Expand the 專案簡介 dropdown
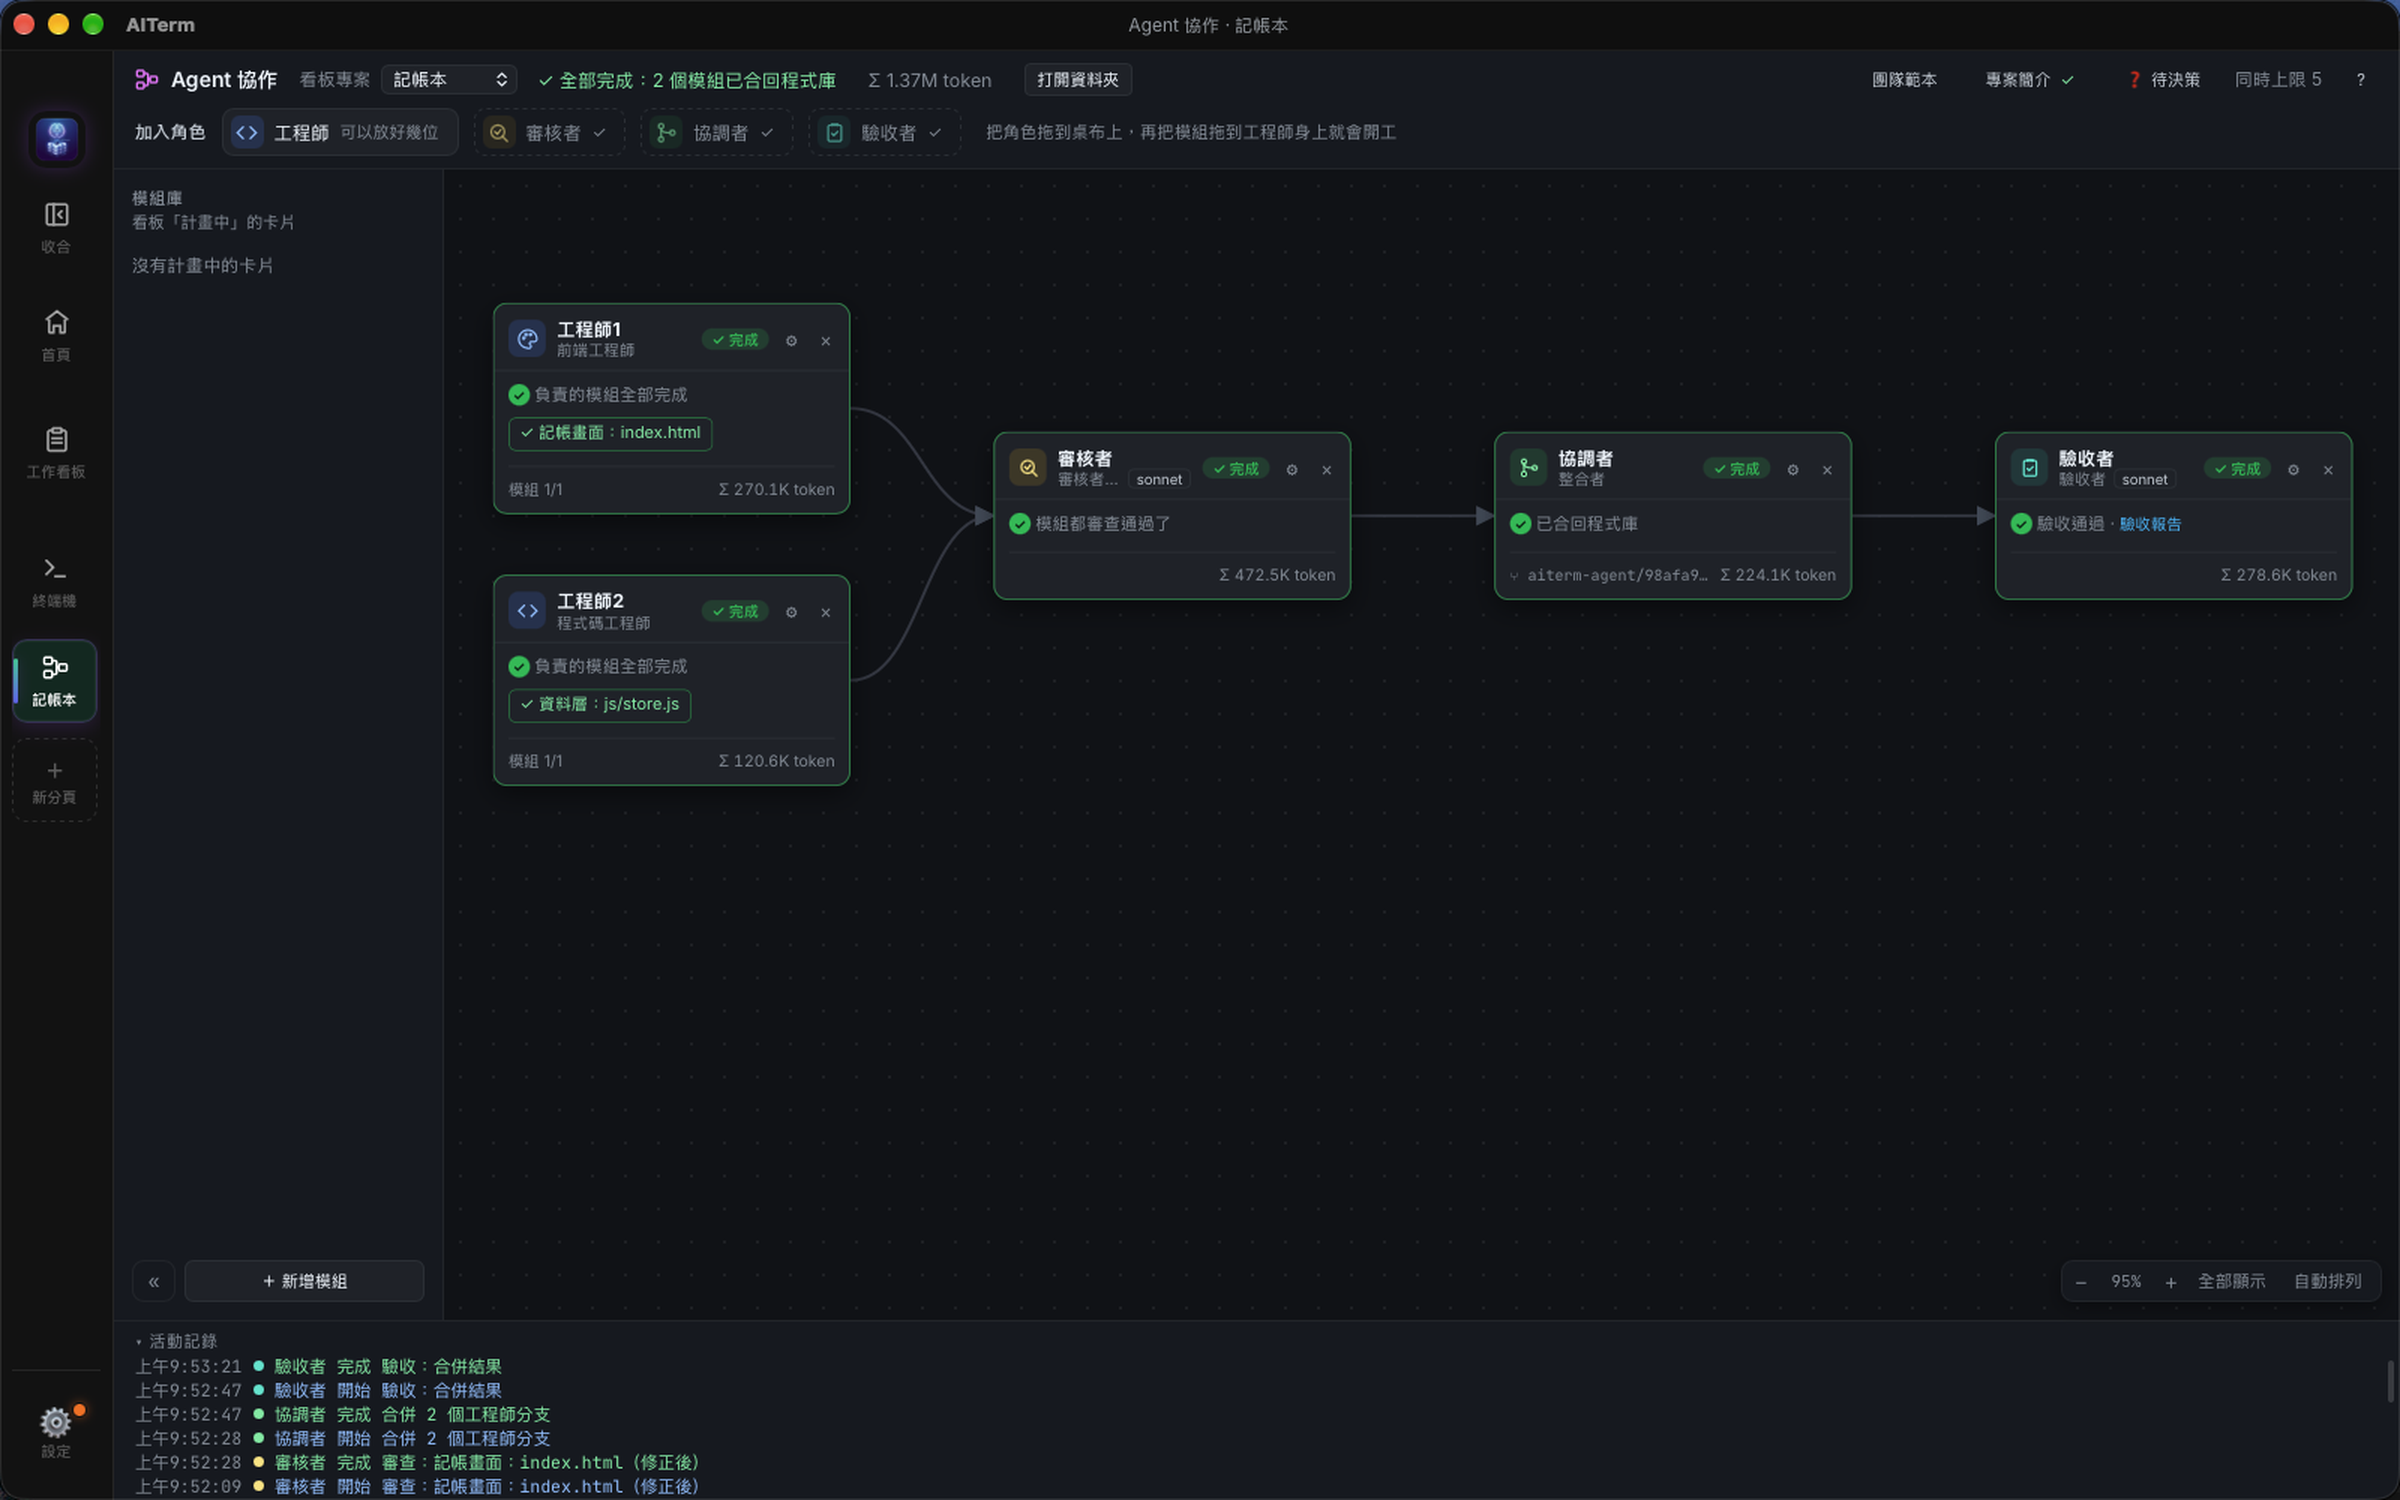This screenshot has height=1500, width=2400. click(2029, 80)
